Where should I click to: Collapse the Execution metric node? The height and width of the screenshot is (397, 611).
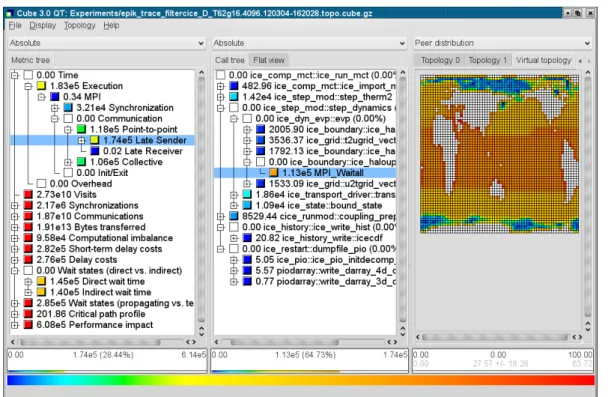tap(28, 86)
